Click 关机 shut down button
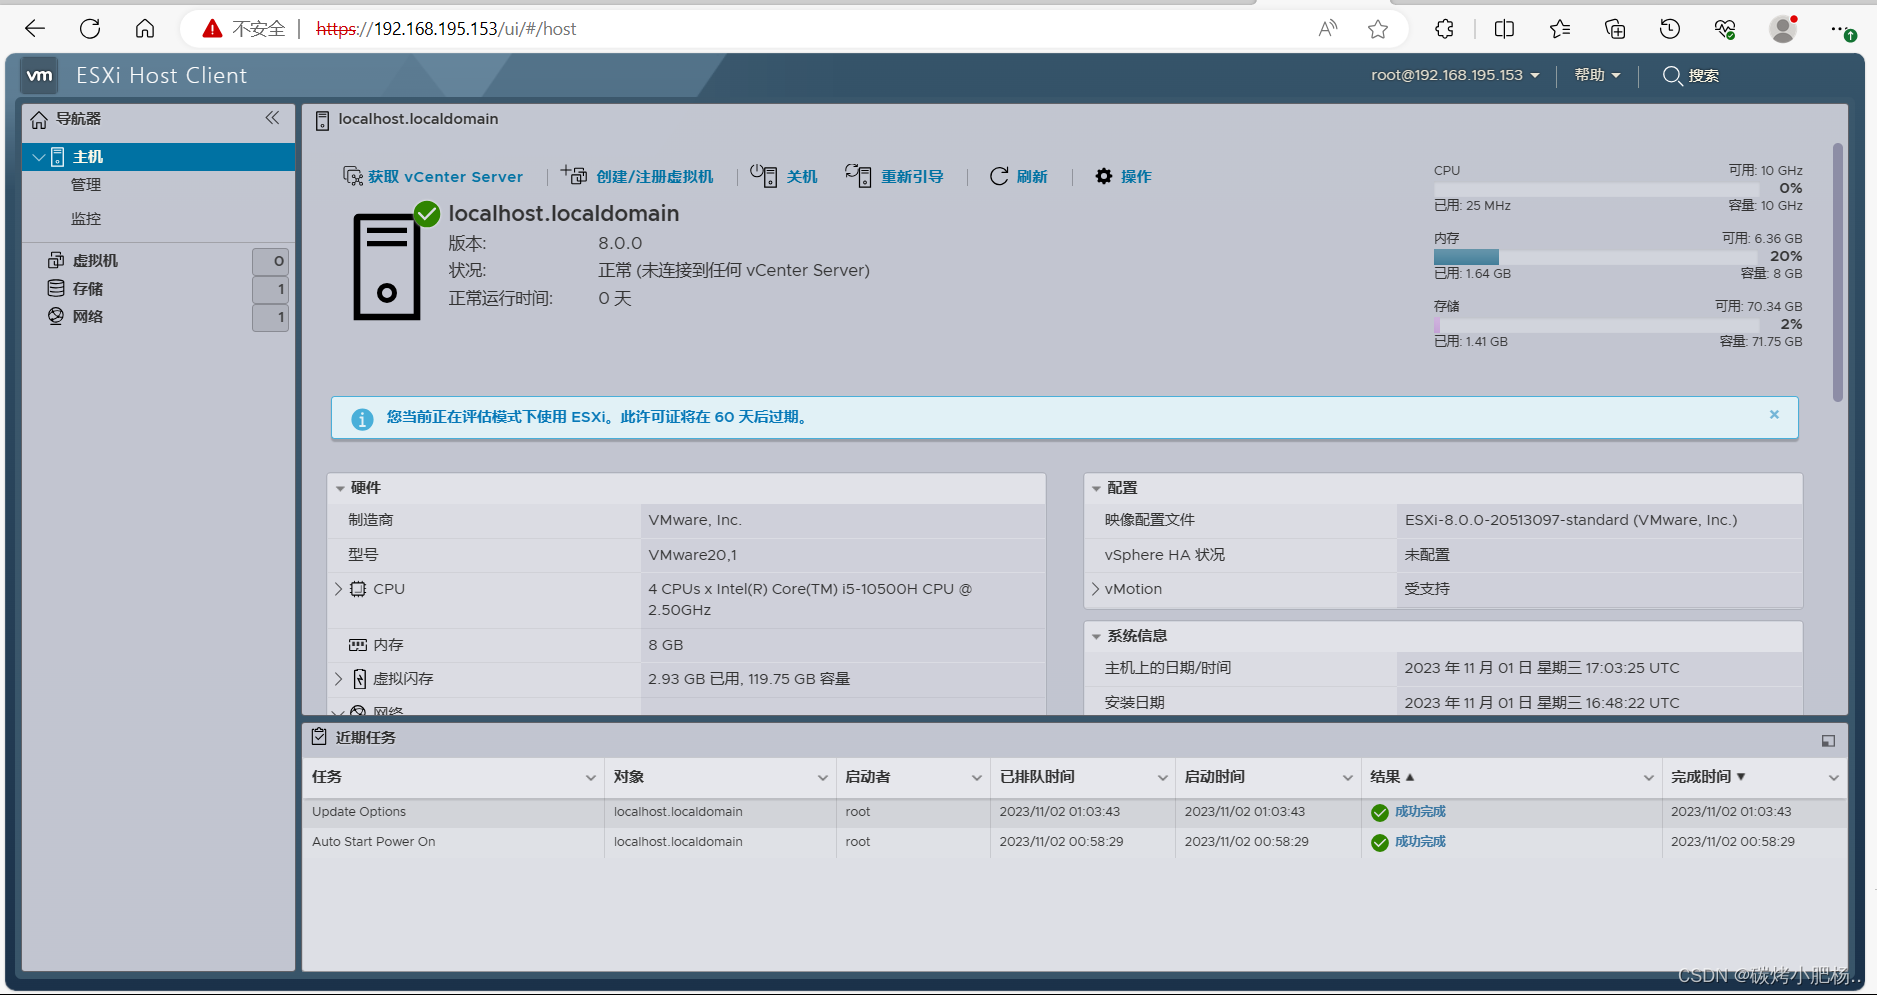The image size is (1877, 995). [784, 176]
